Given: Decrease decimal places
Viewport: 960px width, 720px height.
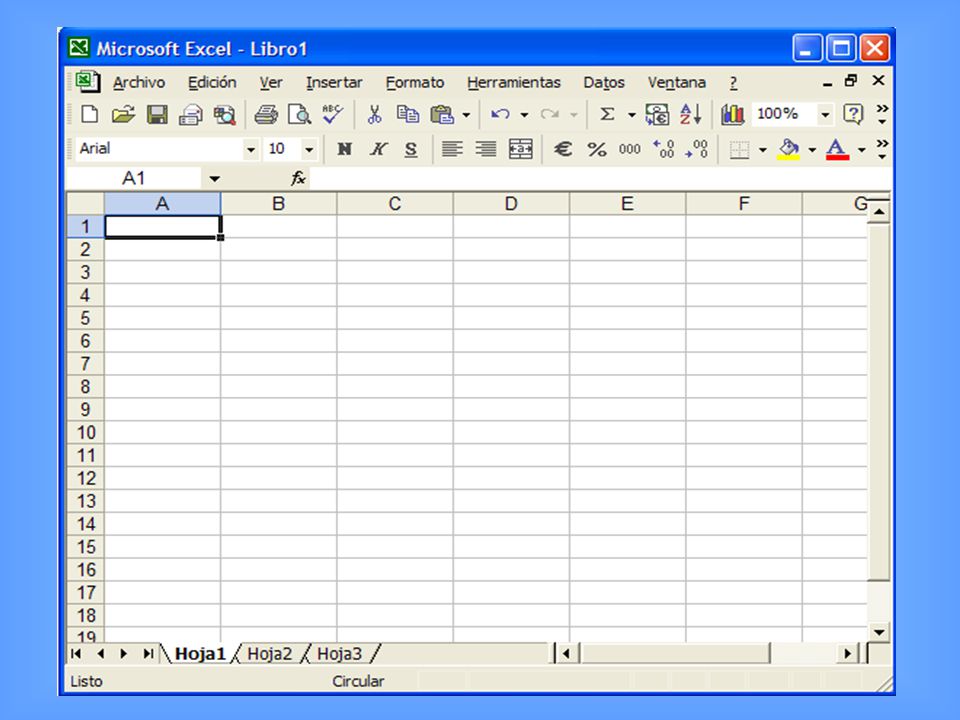Looking at the screenshot, I should 697,149.
